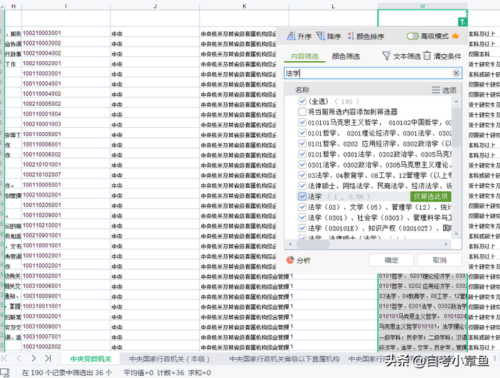This screenshot has width=500, height=378.
Task: Toggle the (全选) select-all checkbox
Action: (302, 101)
